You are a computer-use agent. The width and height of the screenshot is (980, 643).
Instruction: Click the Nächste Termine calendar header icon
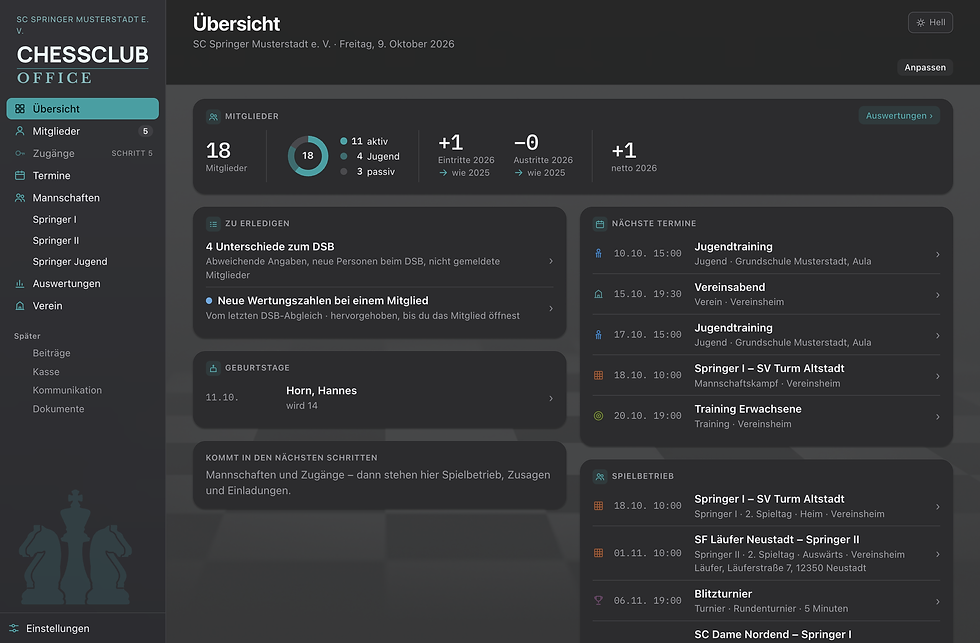pyautogui.click(x=600, y=224)
